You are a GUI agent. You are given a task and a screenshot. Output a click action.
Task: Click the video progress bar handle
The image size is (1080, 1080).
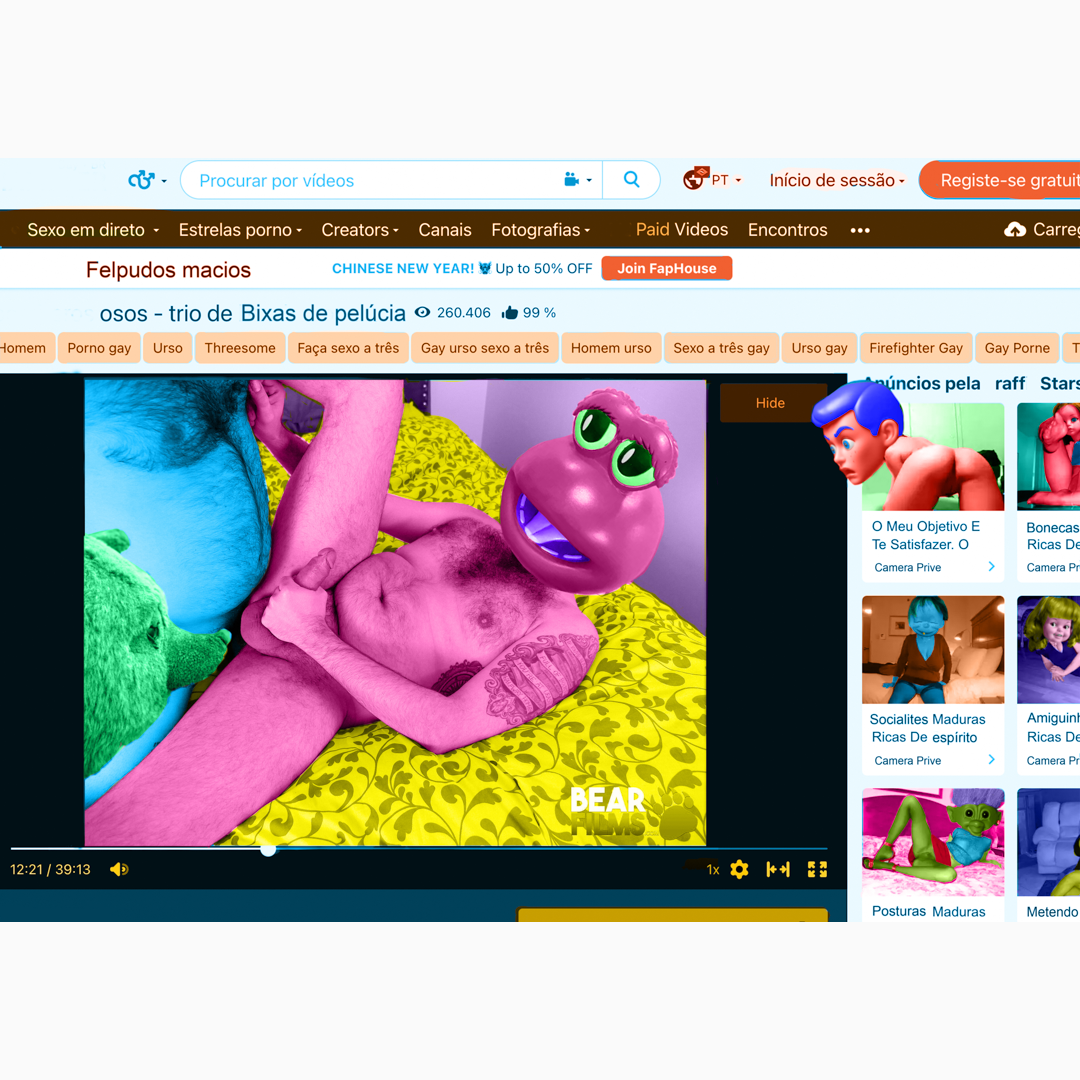[x=269, y=850]
